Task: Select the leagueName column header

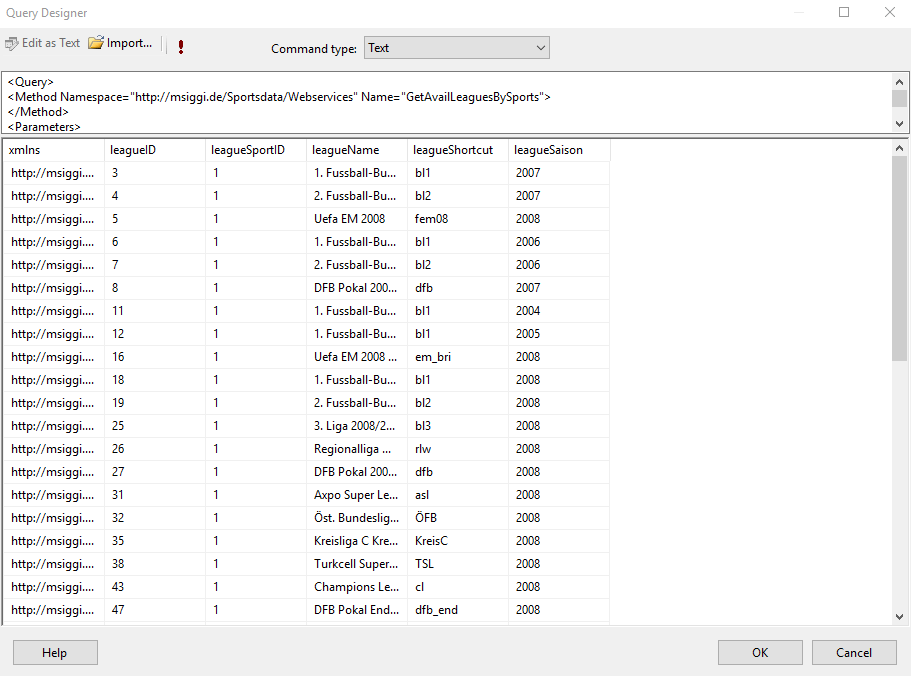Action: [356, 150]
